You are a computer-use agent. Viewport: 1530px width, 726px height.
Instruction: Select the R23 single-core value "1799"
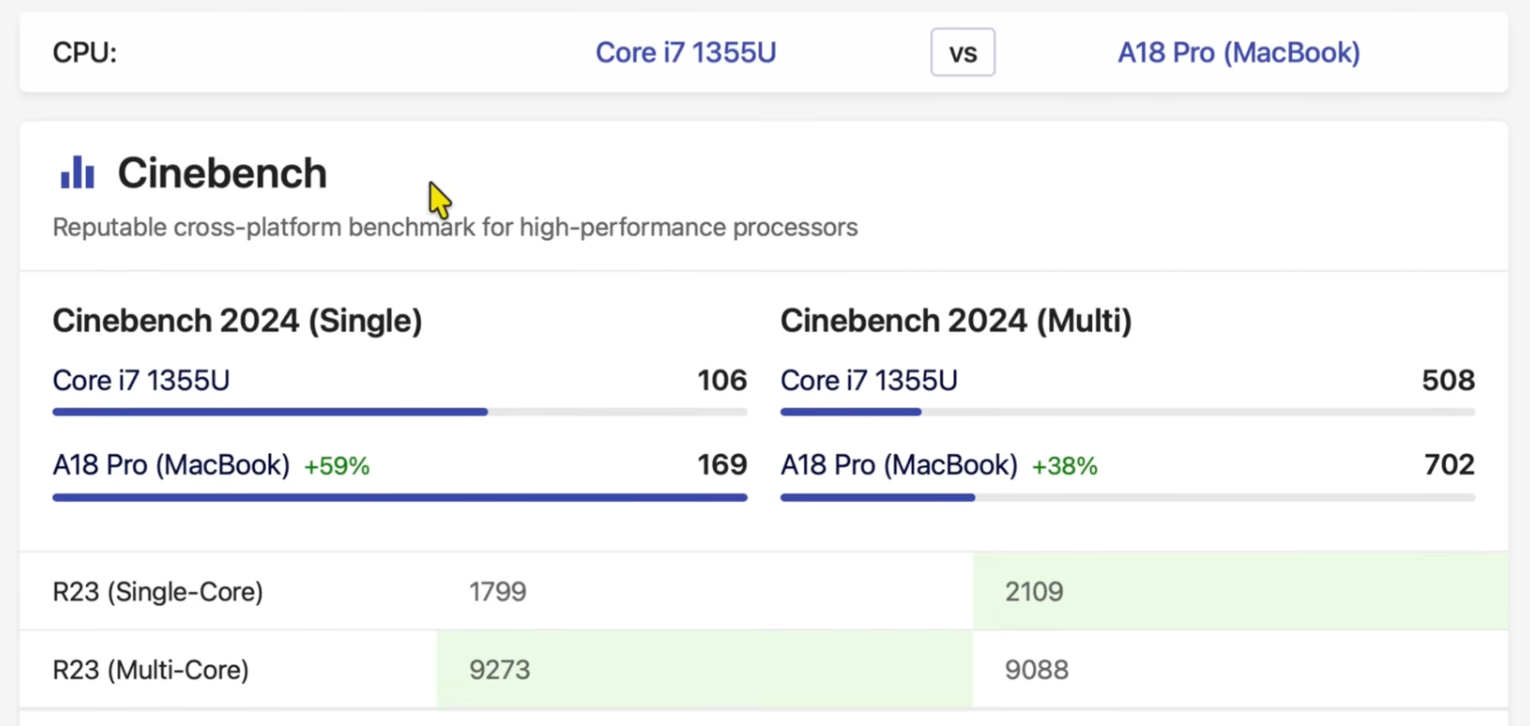(x=498, y=592)
